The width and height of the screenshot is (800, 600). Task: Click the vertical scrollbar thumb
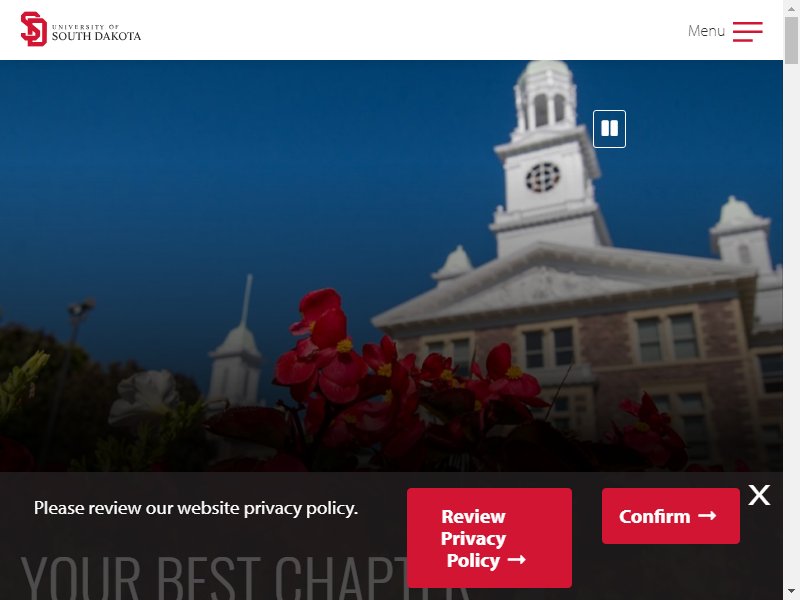pos(791,40)
